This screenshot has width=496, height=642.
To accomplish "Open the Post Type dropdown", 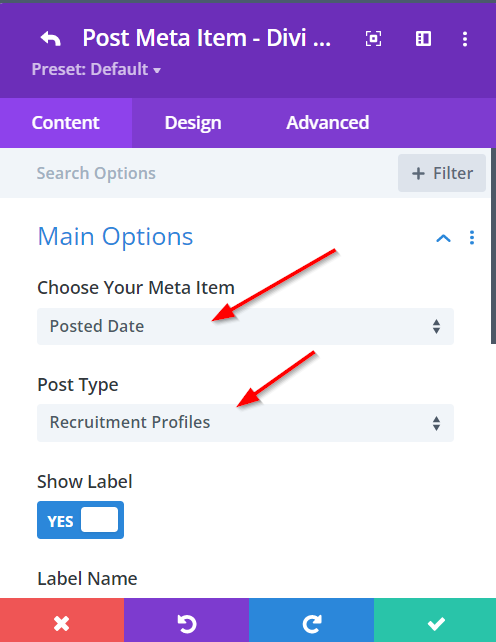I will tap(245, 423).
